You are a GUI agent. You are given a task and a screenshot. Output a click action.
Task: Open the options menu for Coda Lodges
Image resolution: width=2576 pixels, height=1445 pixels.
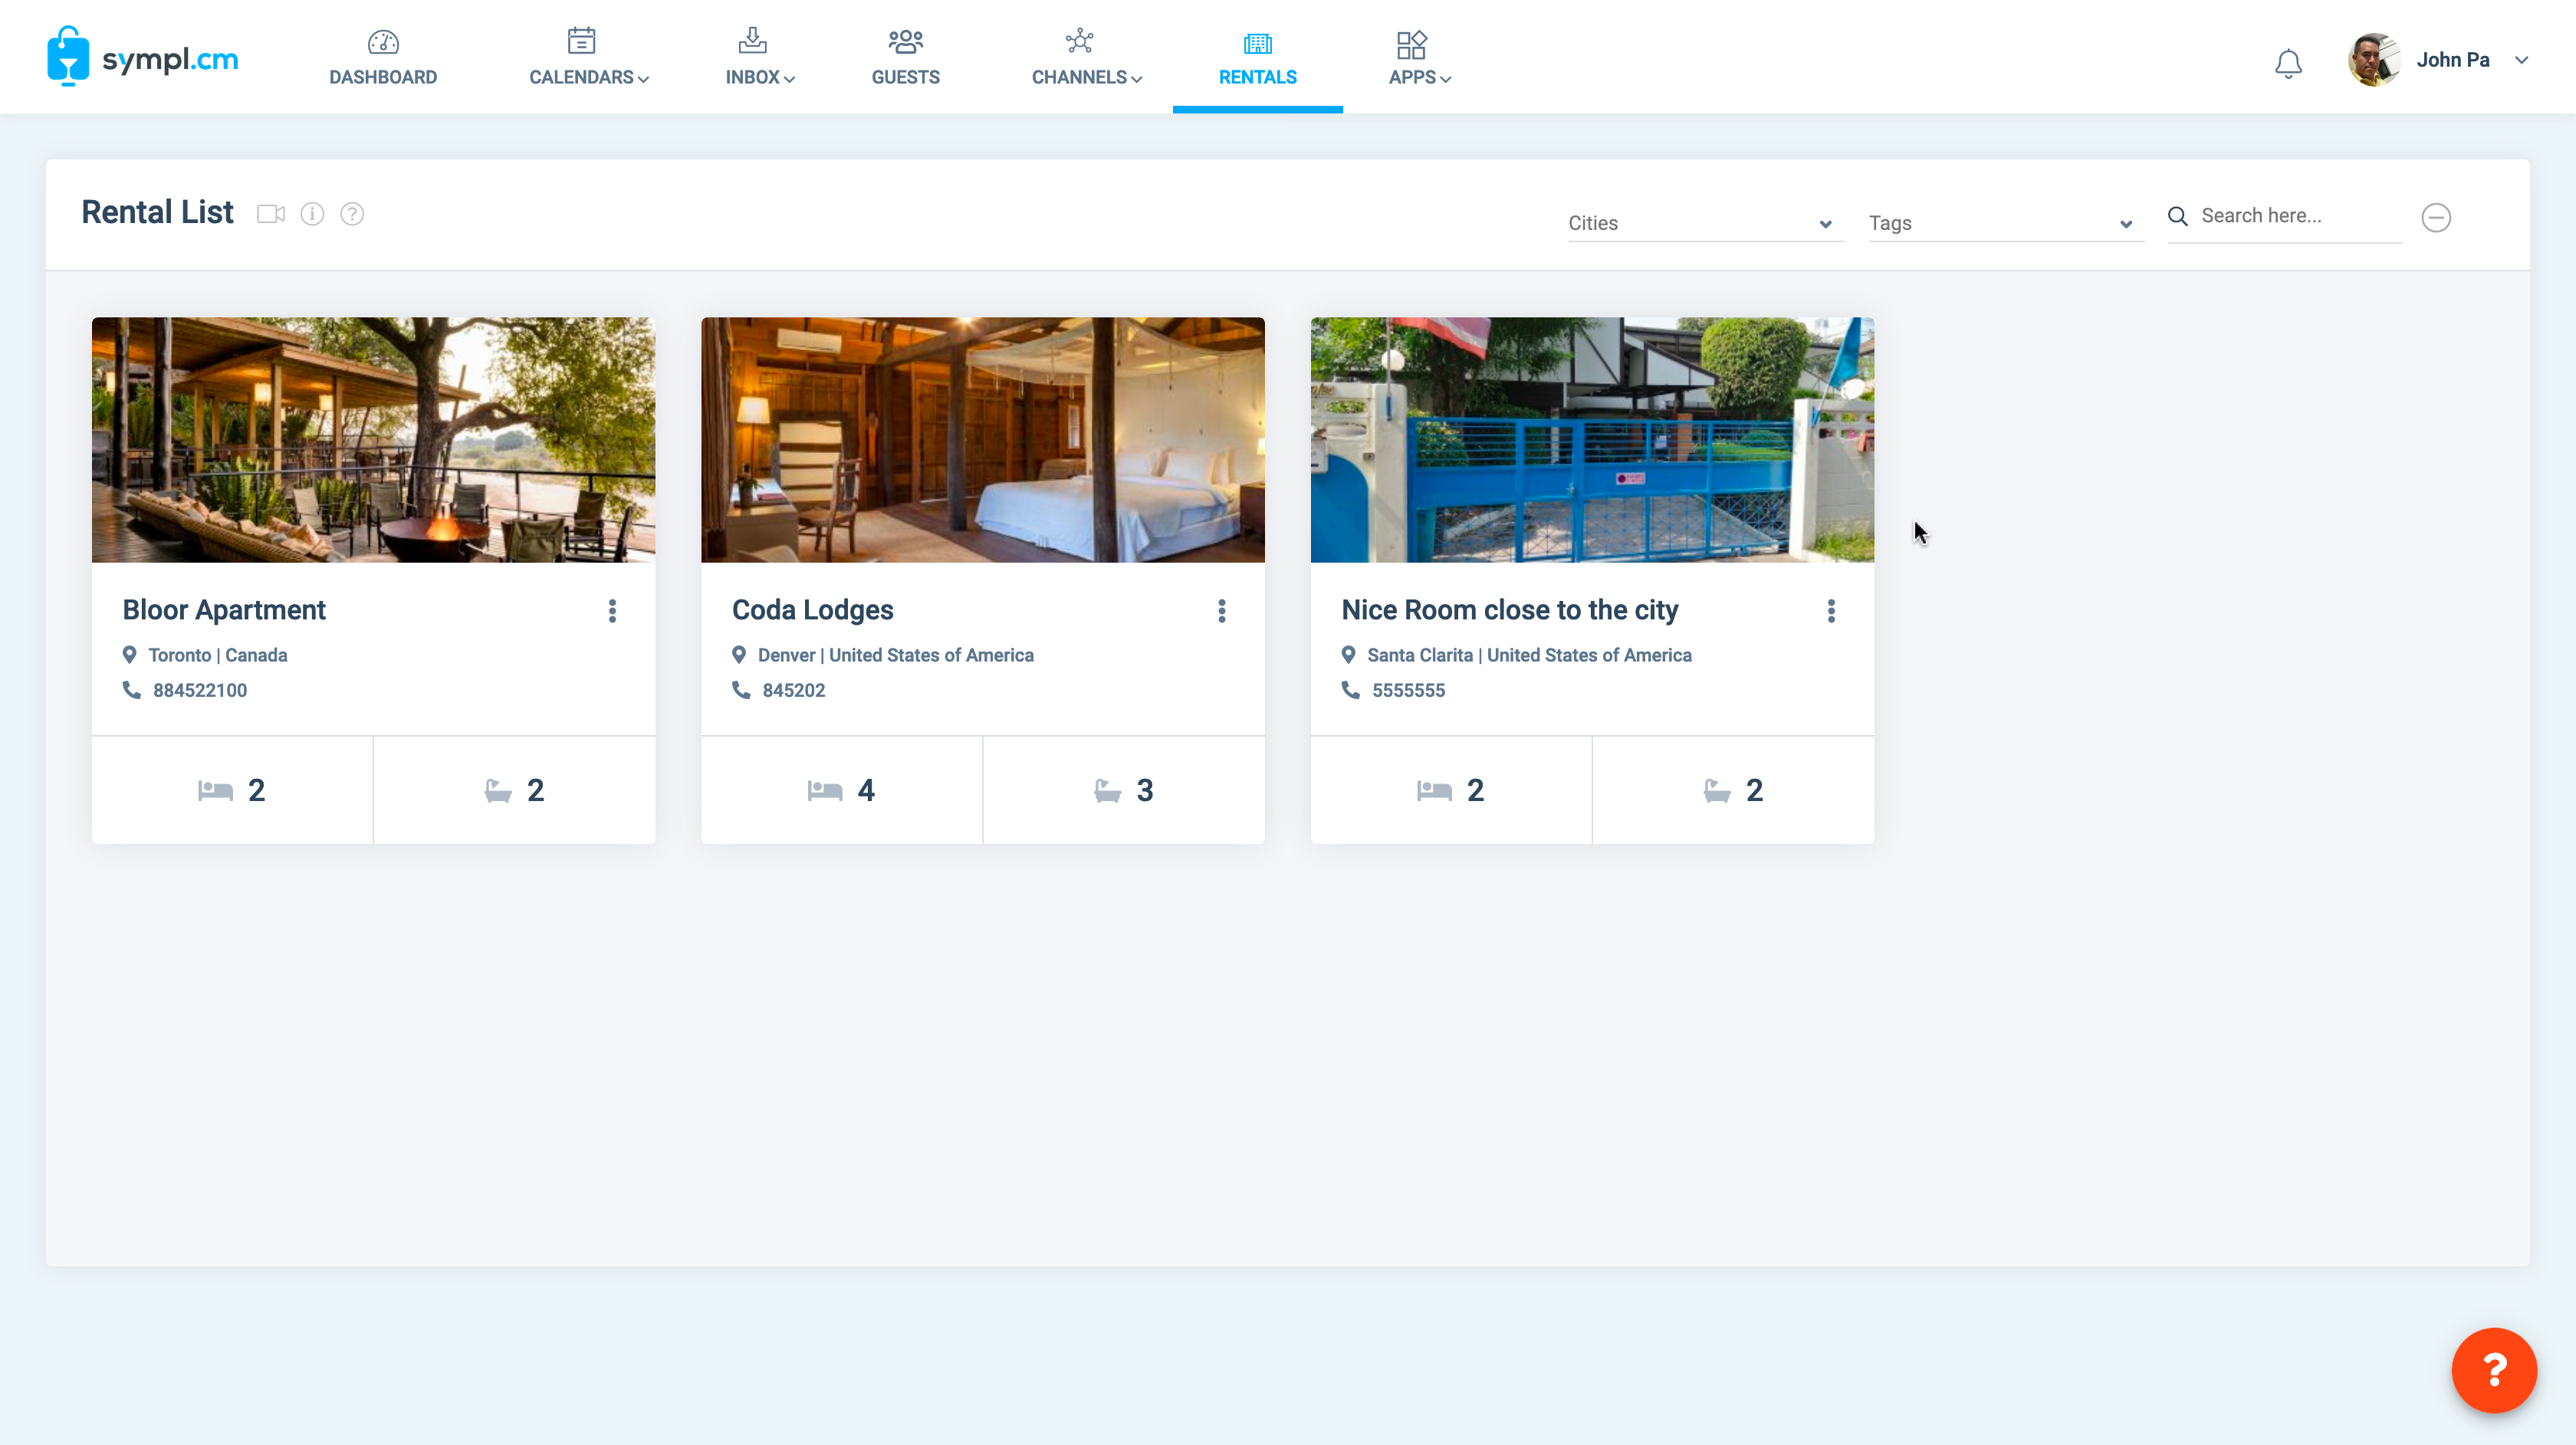[x=1222, y=611]
